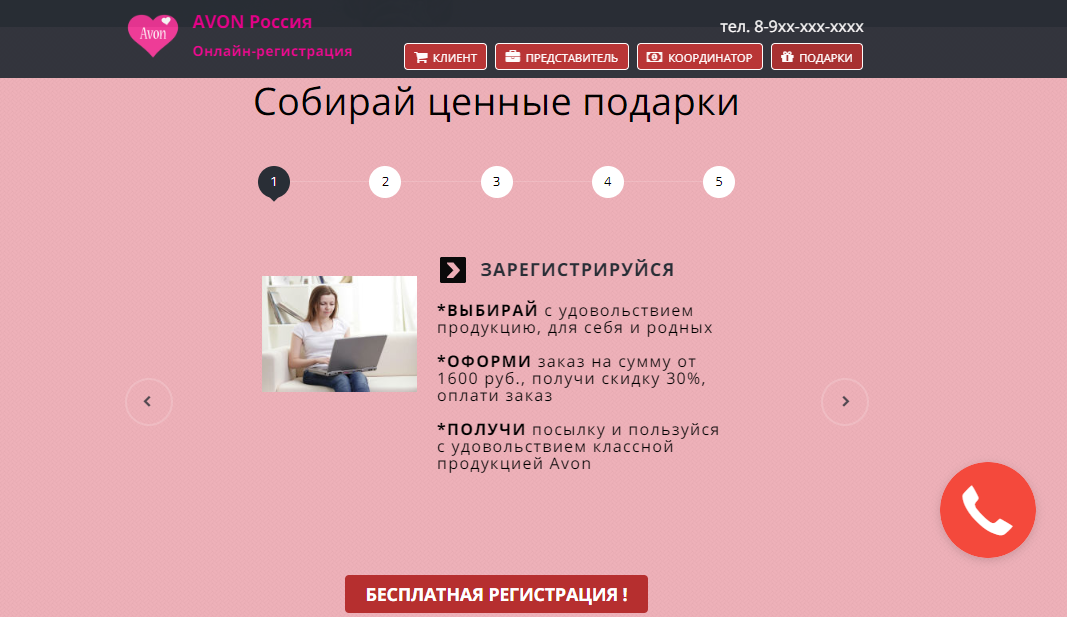Click the phone number in the header

pyautogui.click(x=791, y=27)
